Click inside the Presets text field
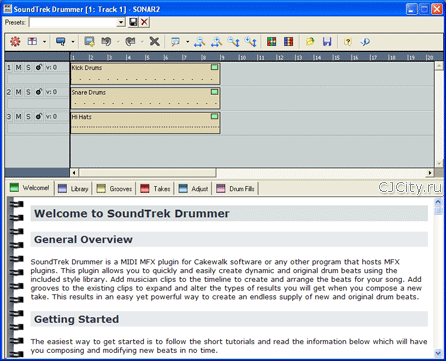This screenshot has height=361, width=446. point(73,23)
